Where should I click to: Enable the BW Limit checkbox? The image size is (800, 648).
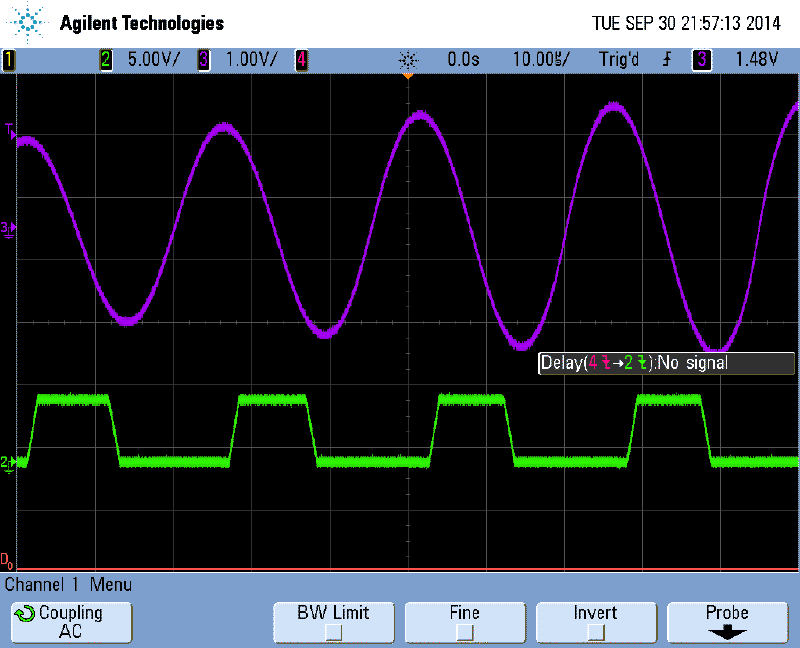click(x=333, y=631)
